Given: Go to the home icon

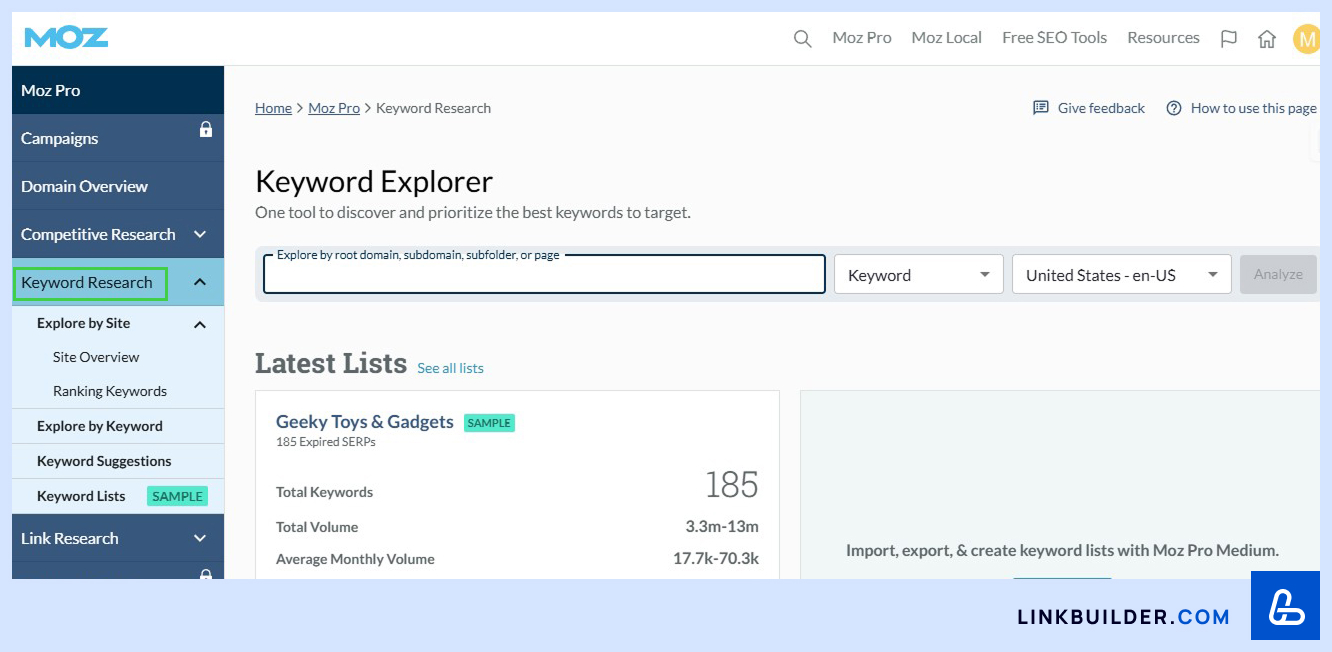Looking at the screenshot, I should (1267, 39).
